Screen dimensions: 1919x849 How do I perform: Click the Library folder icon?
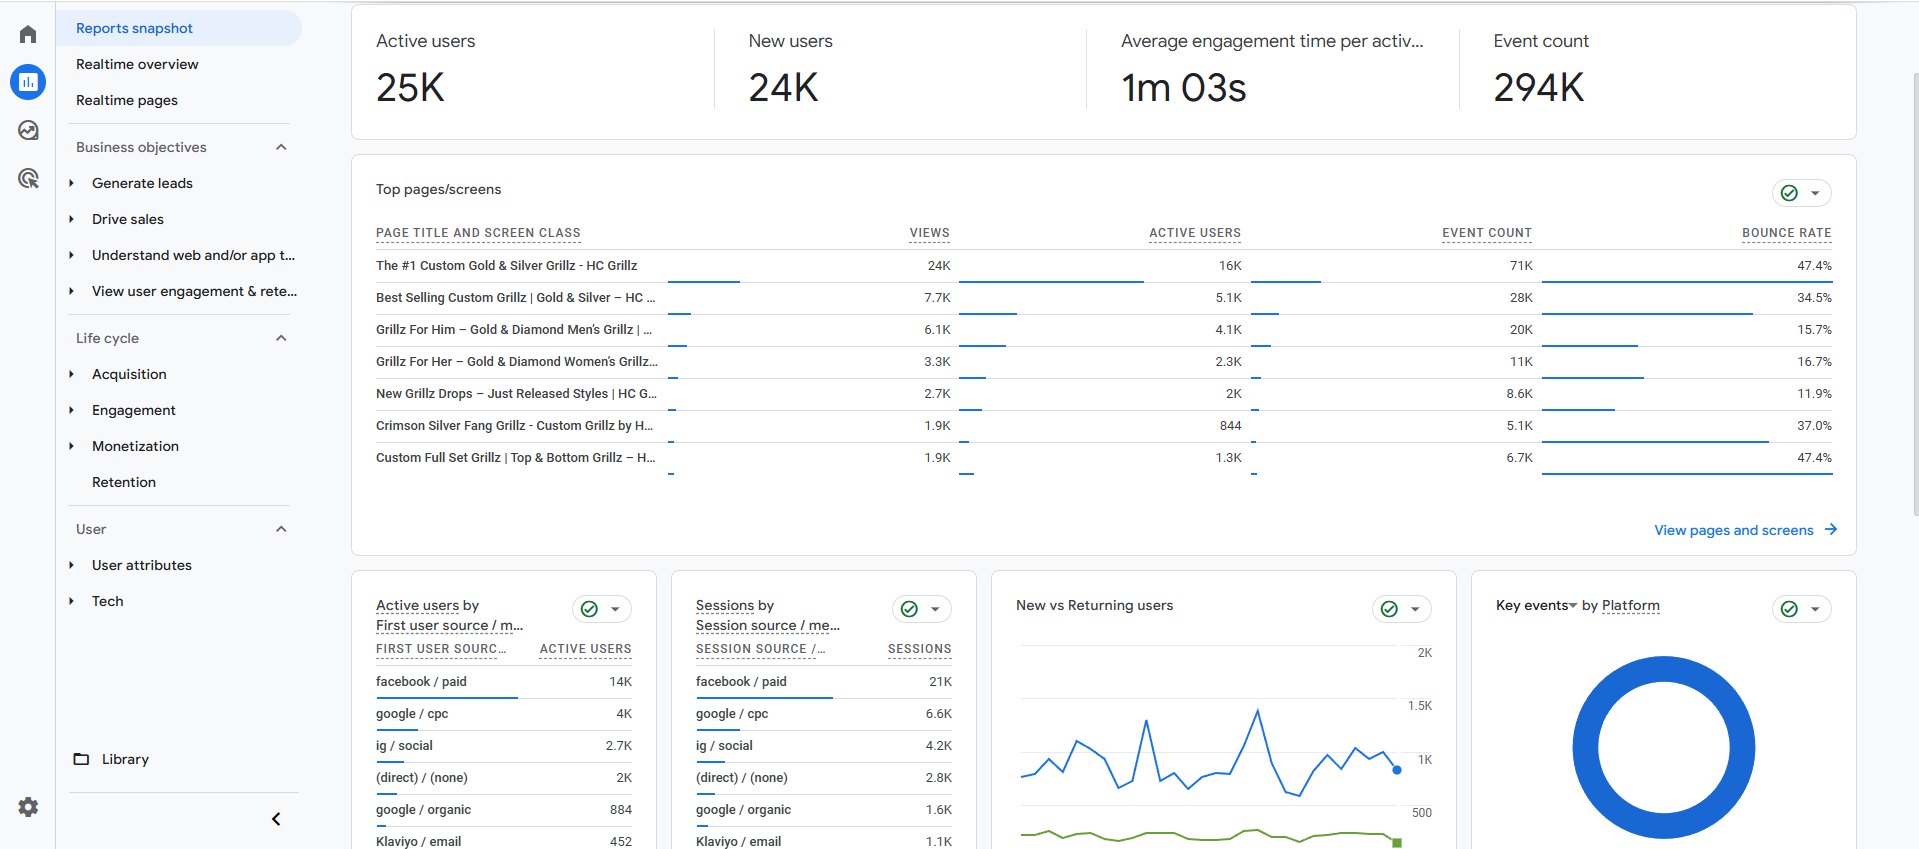[x=81, y=759]
